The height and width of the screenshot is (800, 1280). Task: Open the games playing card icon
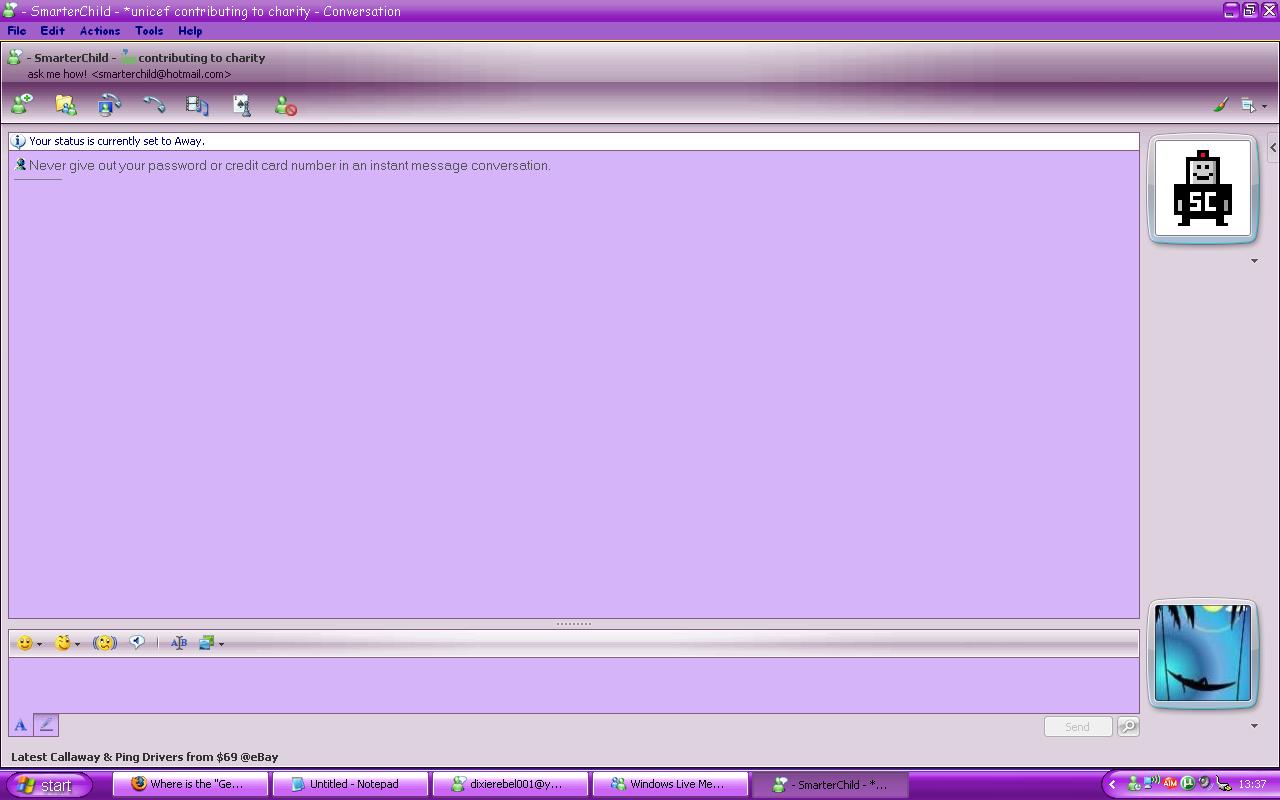241,105
